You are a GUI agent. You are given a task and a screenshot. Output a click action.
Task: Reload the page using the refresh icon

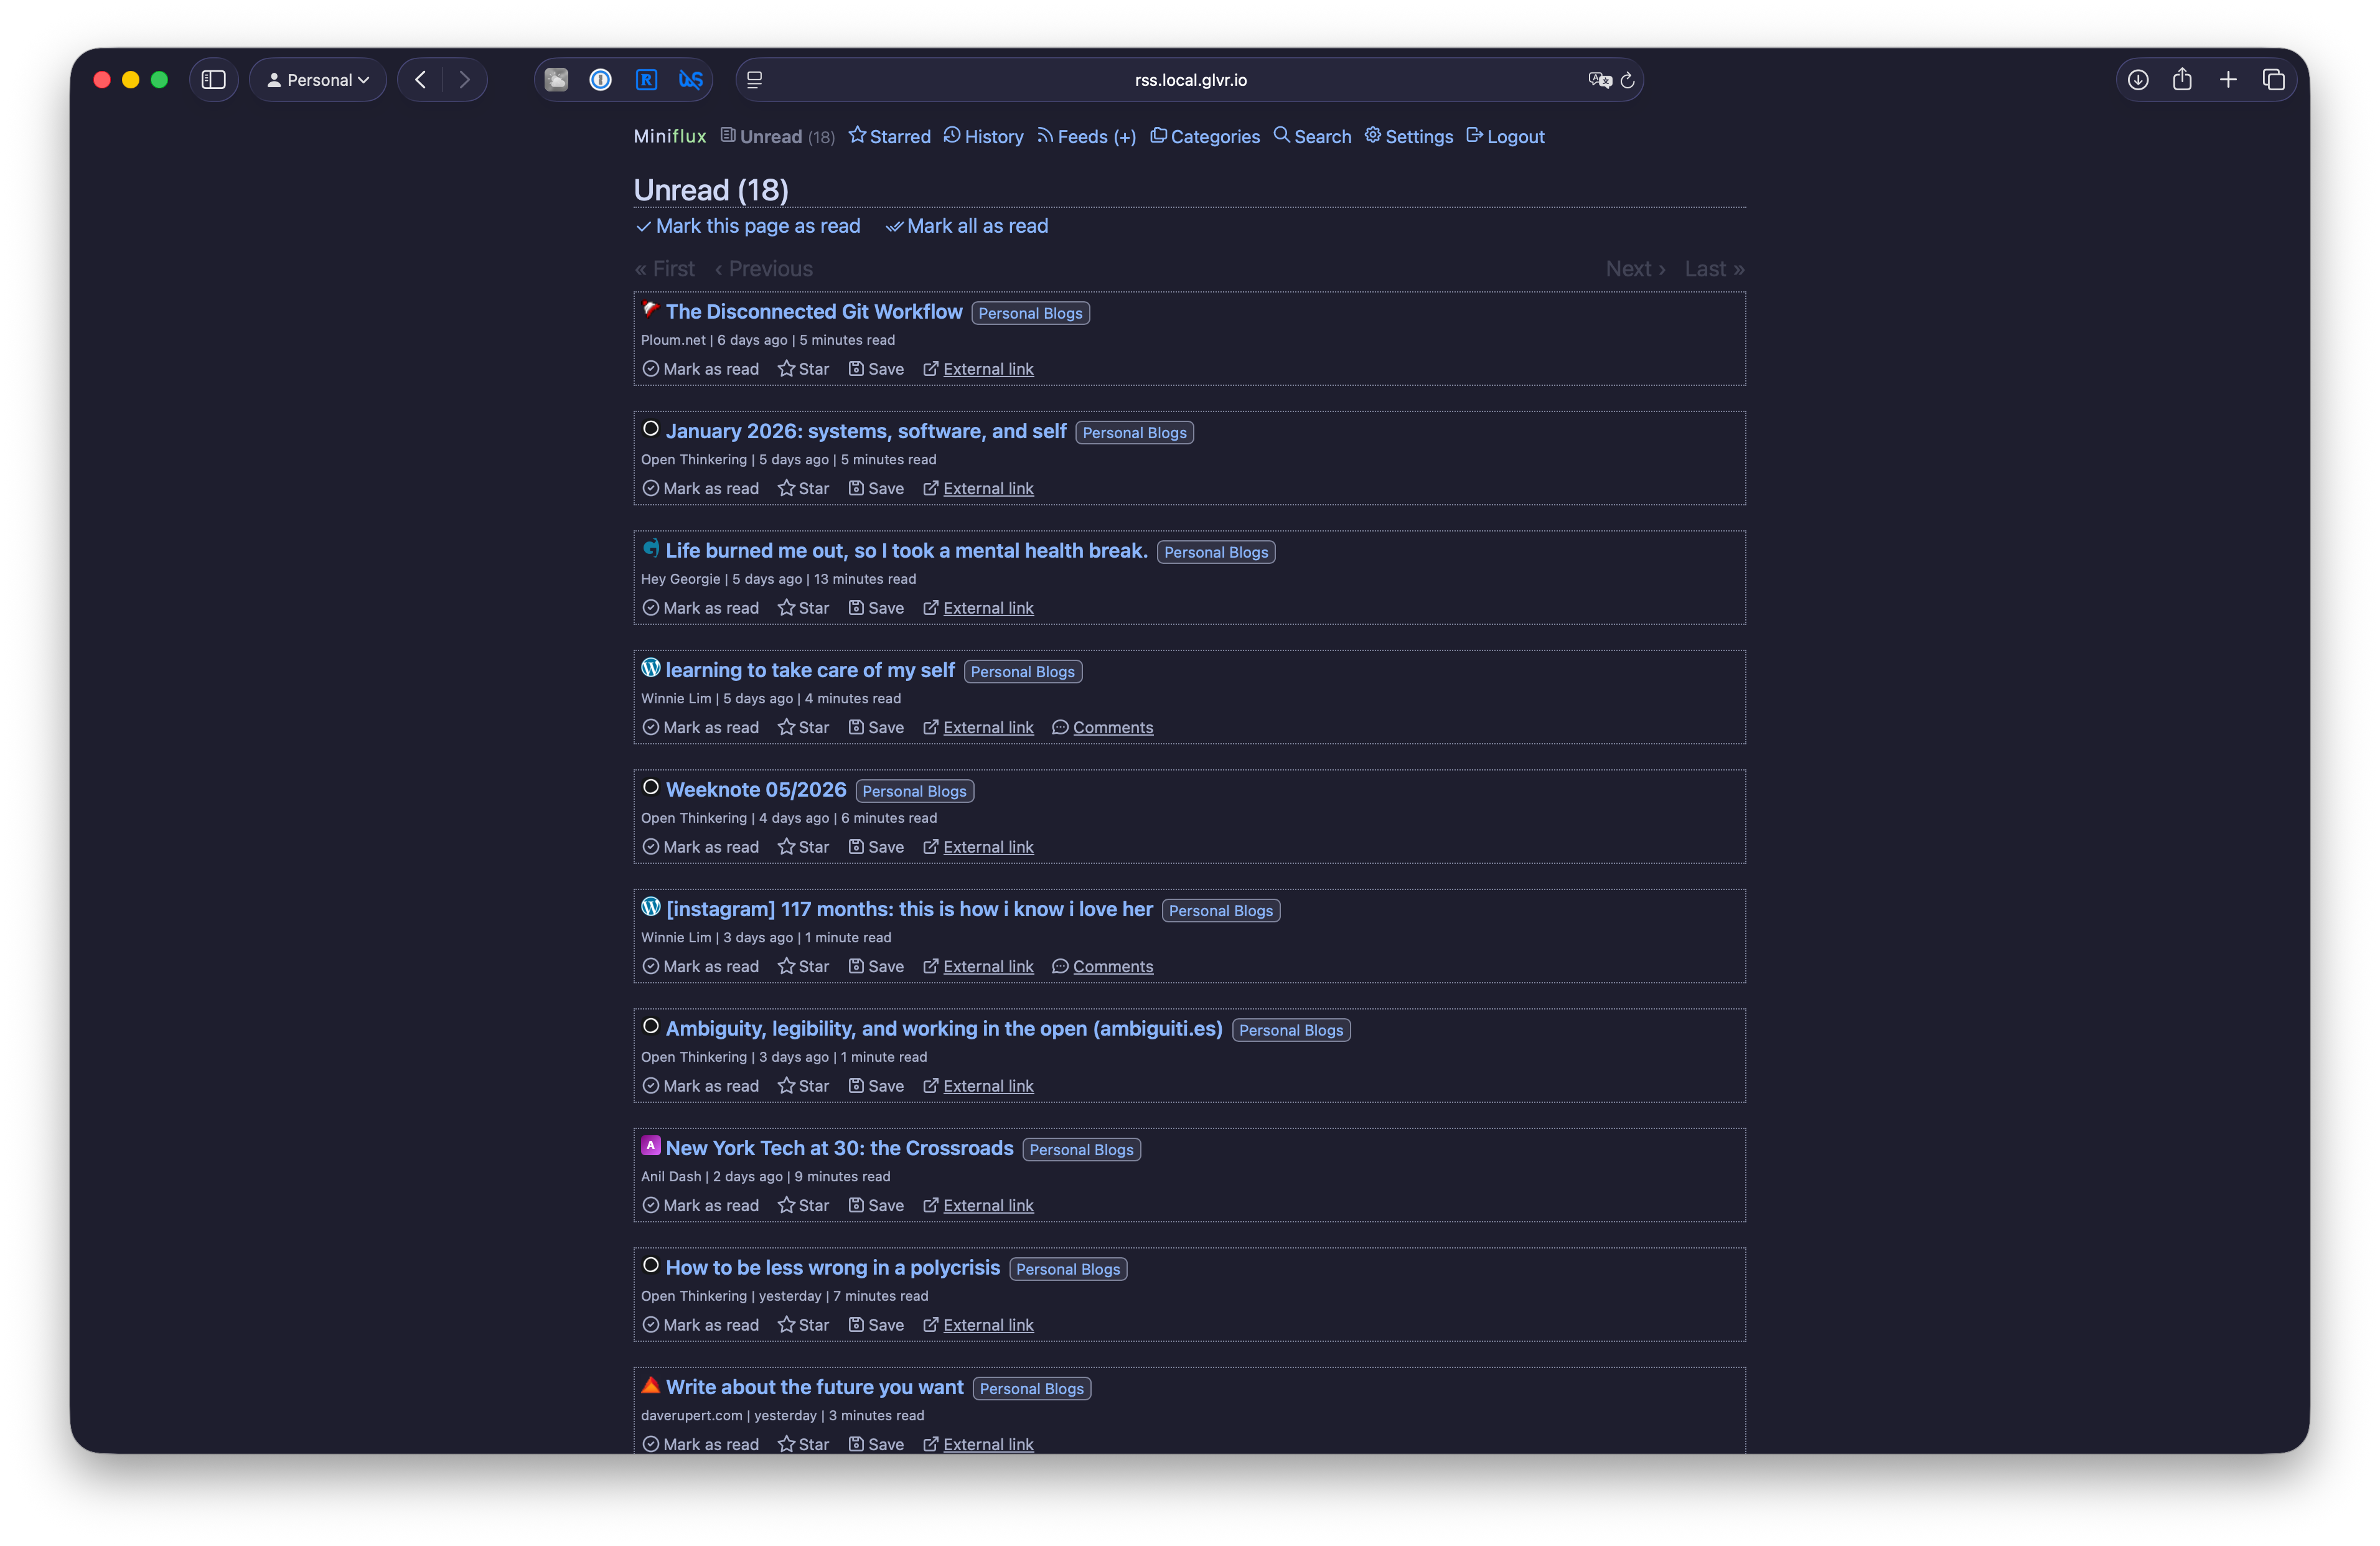(1628, 80)
